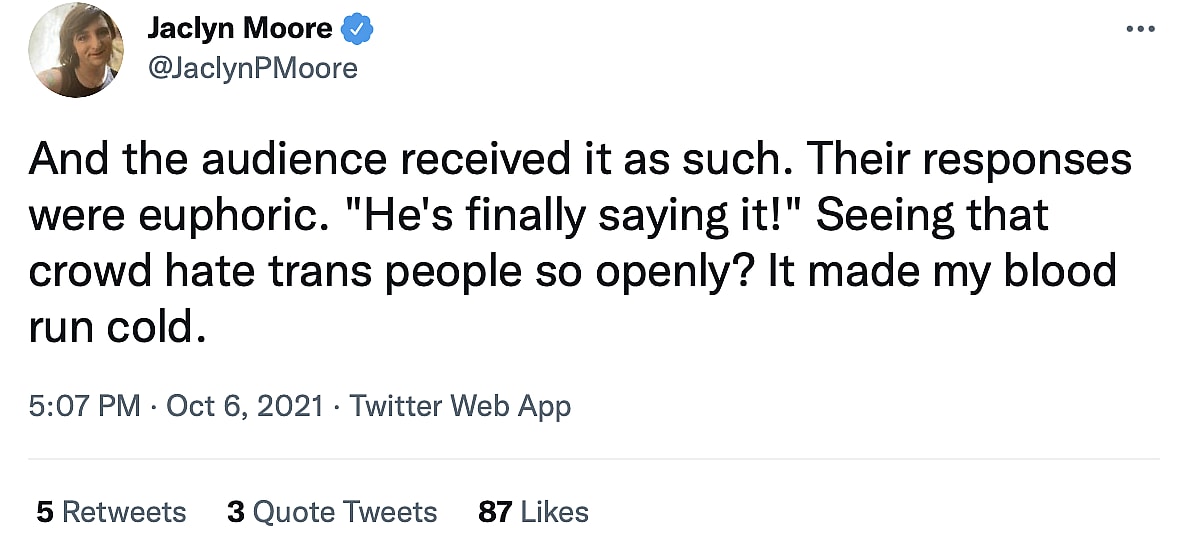
Task: Click the bold number 5 retweet count
Action: [44, 512]
